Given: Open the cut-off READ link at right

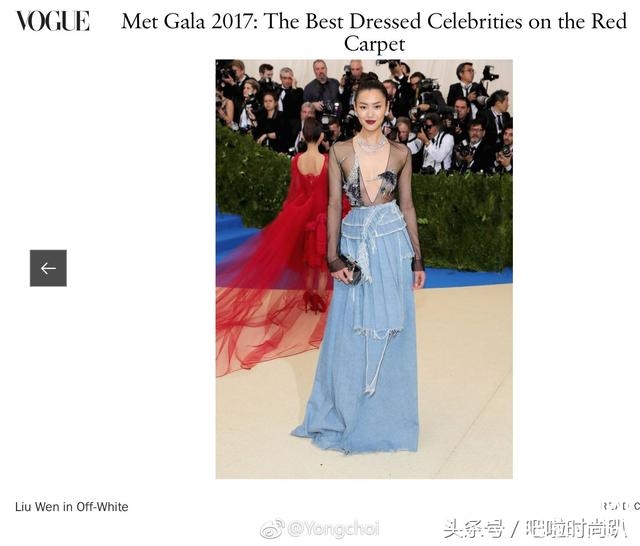Looking at the screenshot, I should (x=620, y=506).
